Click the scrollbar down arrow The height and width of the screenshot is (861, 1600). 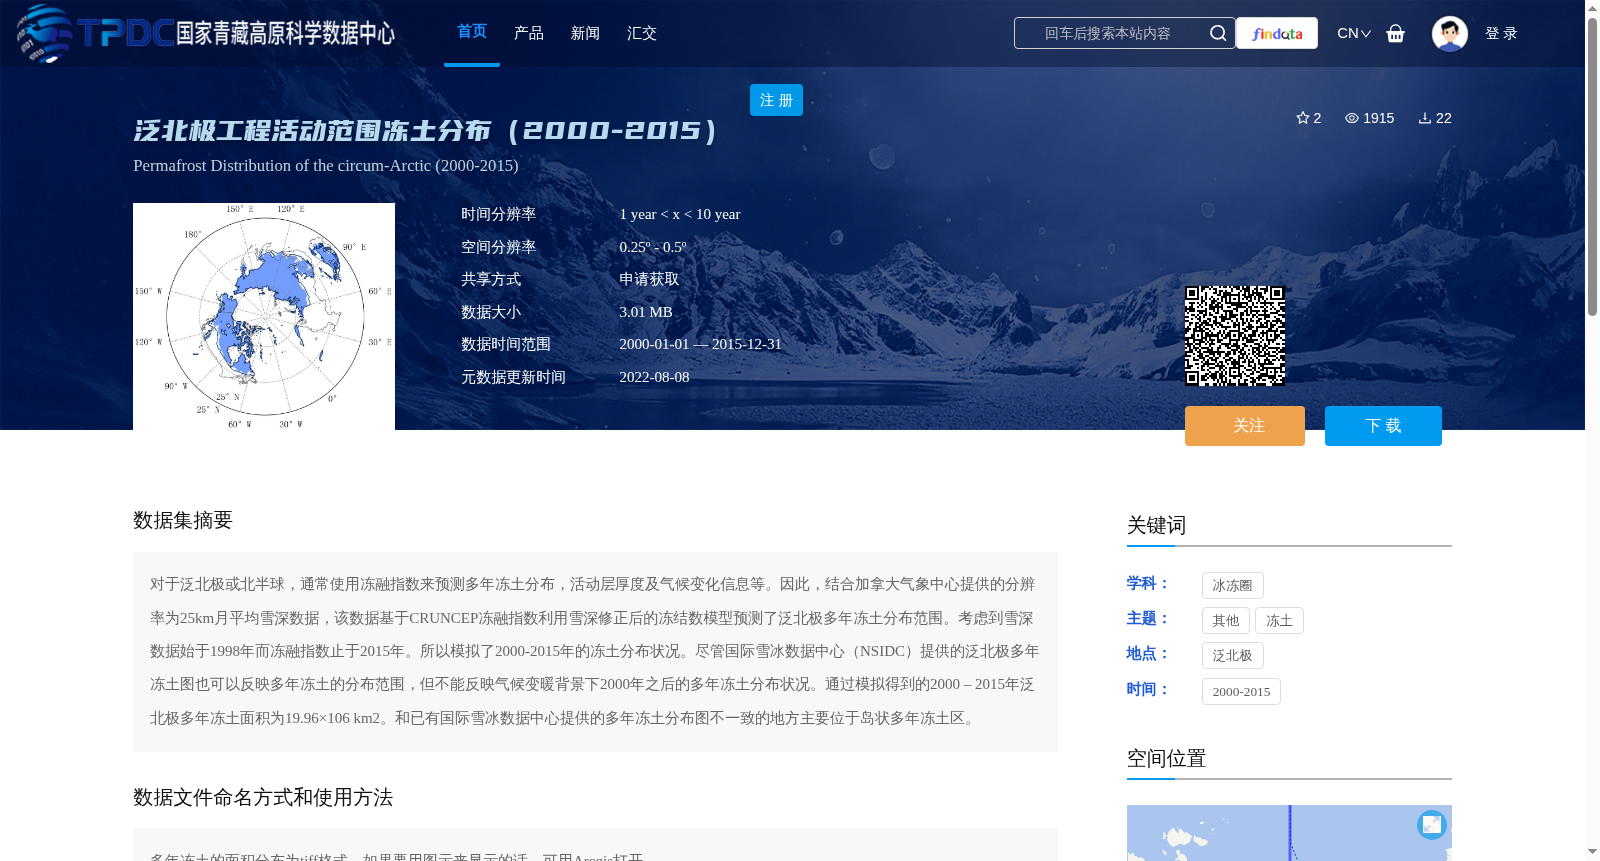pos(1592,852)
